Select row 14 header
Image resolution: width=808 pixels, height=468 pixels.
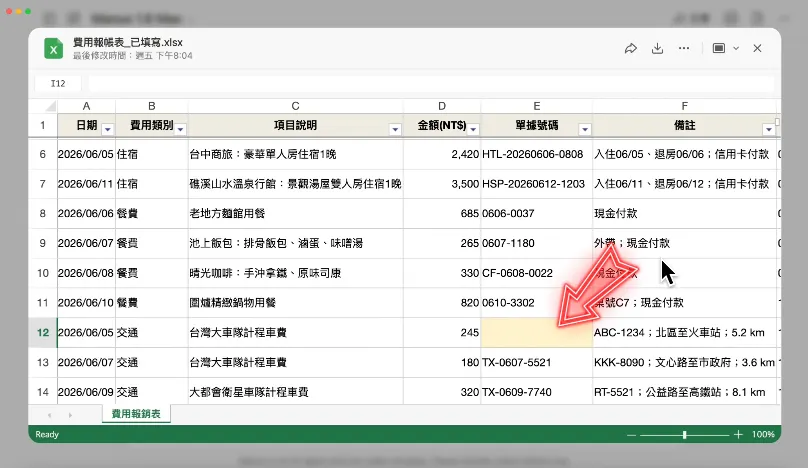43,392
